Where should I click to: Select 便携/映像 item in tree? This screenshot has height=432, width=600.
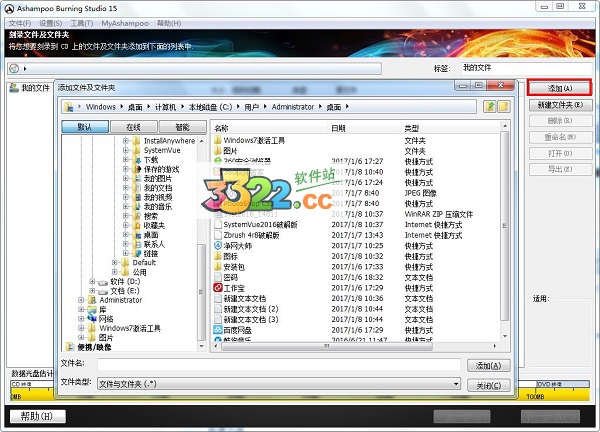pos(88,347)
